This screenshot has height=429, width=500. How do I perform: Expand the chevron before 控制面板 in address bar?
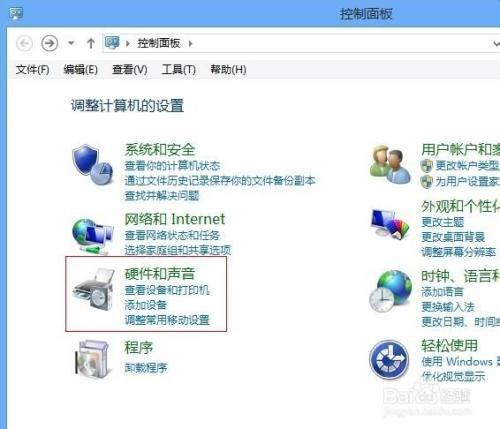(127, 43)
